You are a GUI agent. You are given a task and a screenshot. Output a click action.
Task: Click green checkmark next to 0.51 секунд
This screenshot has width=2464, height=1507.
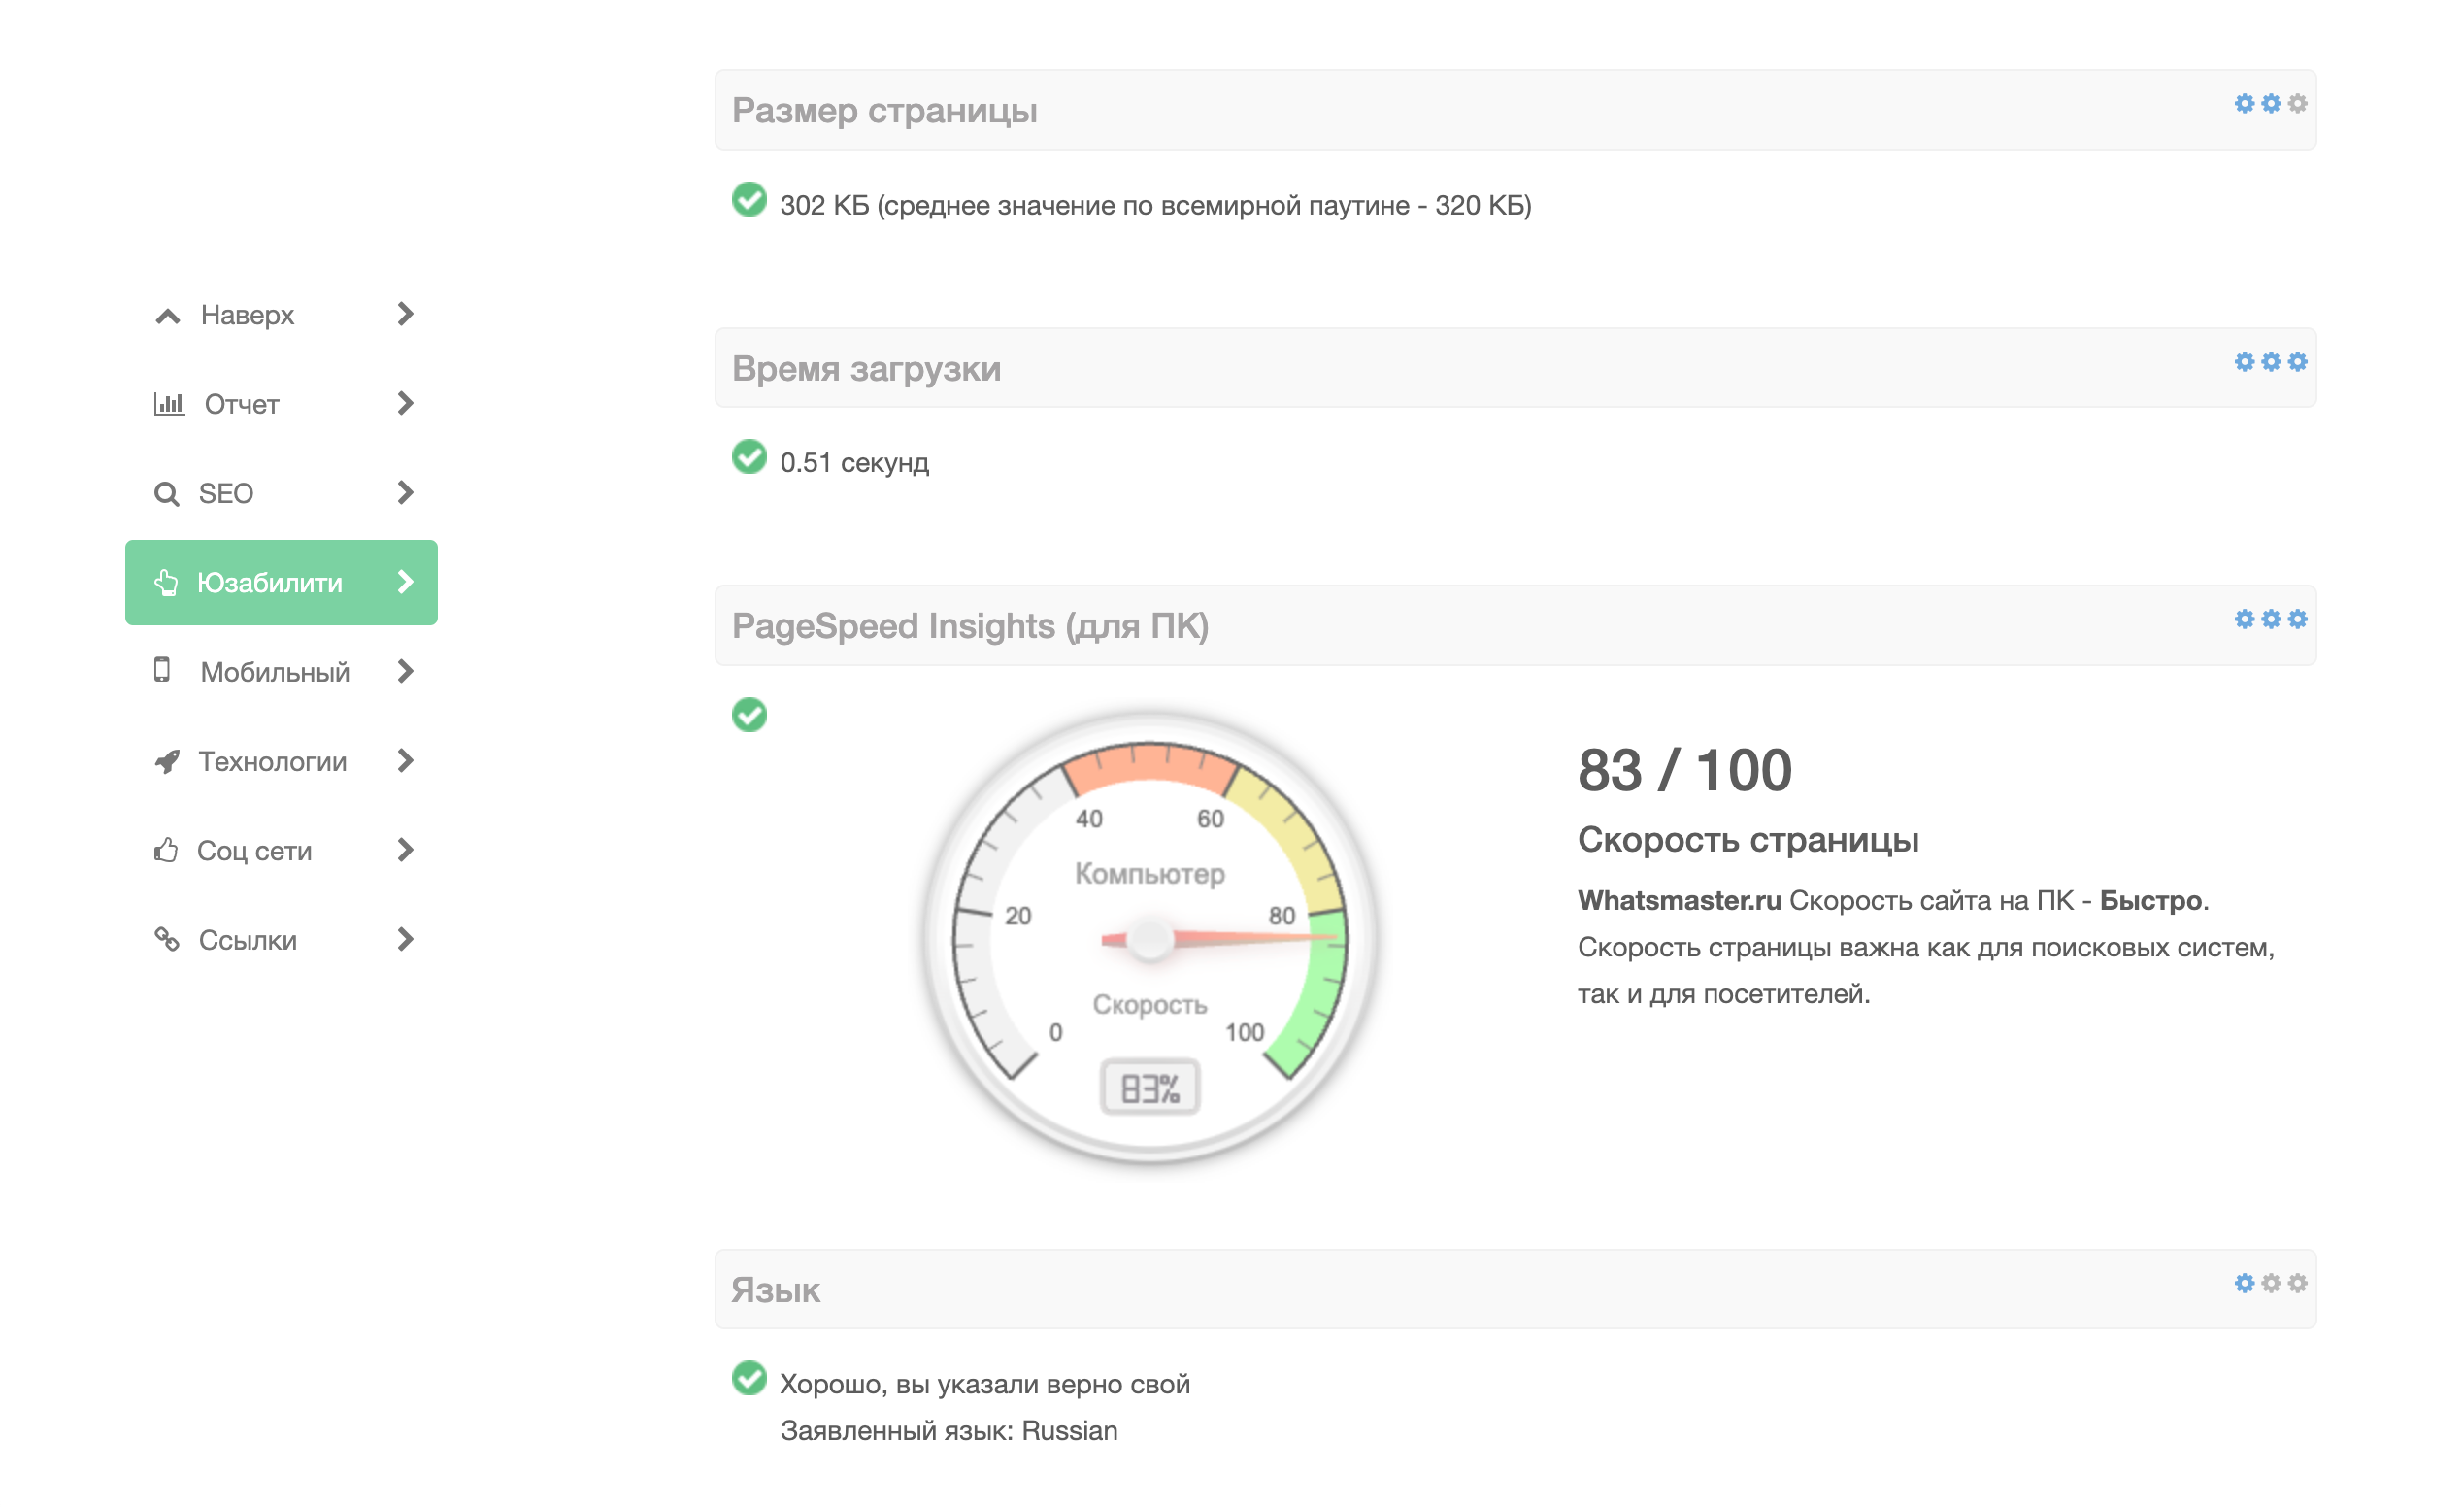point(749,458)
